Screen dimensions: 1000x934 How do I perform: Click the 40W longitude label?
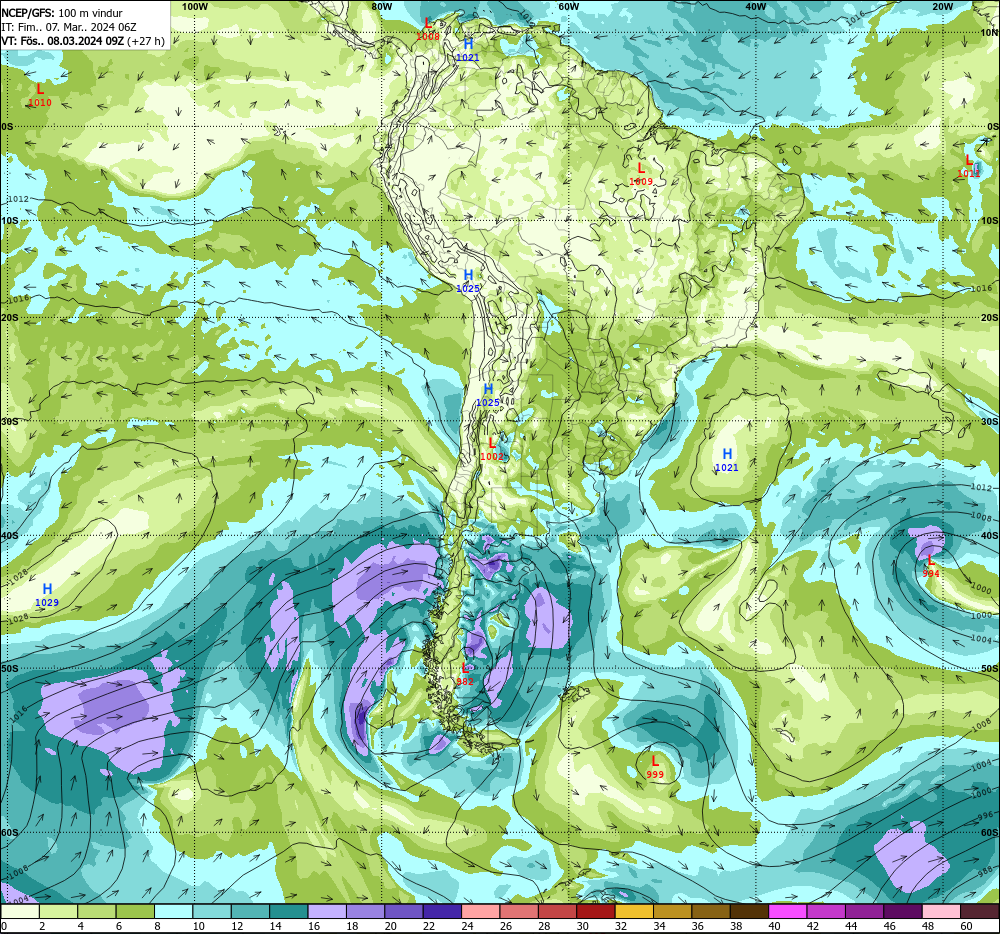[x=756, y=6]
